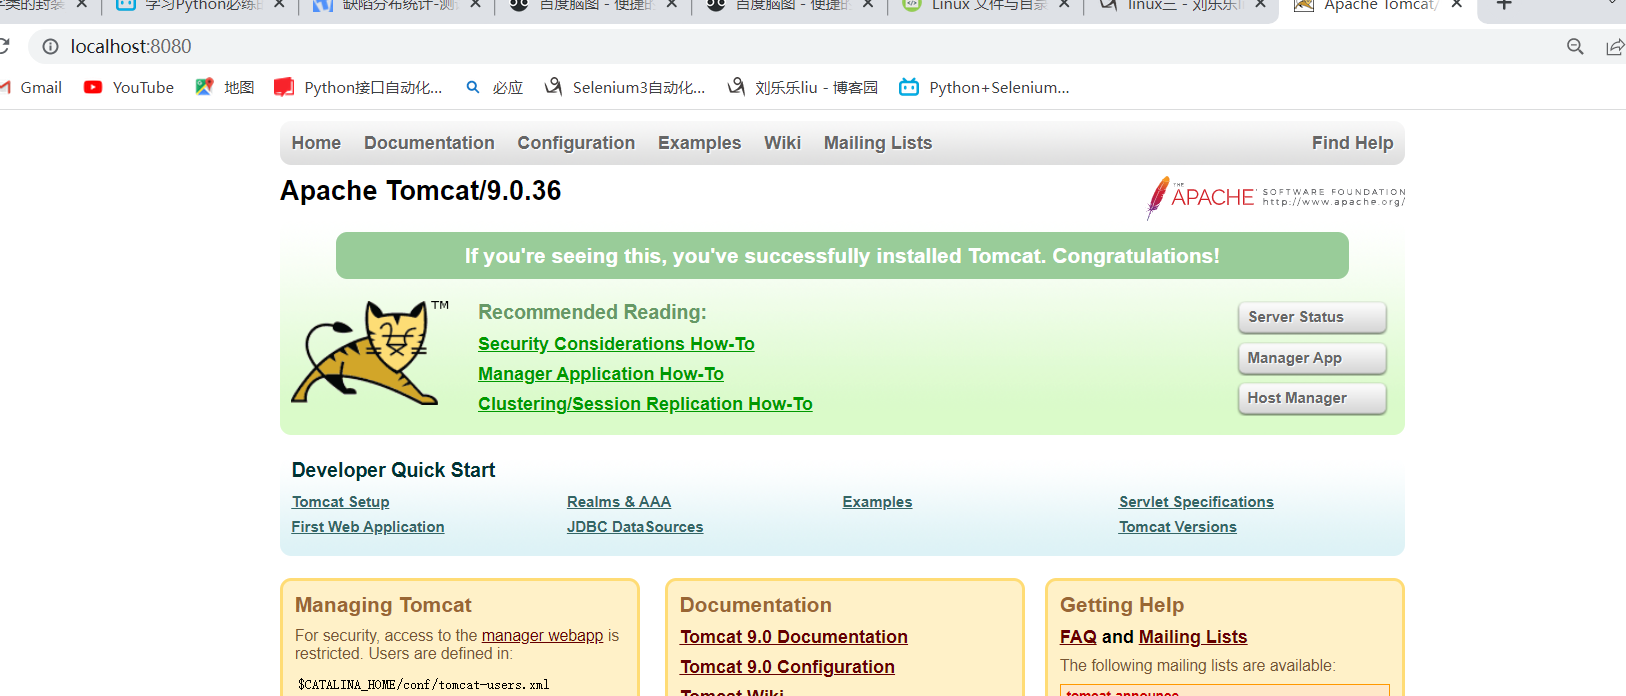
Task: Open Security Considerations How-To link
Action: (616, 344)
